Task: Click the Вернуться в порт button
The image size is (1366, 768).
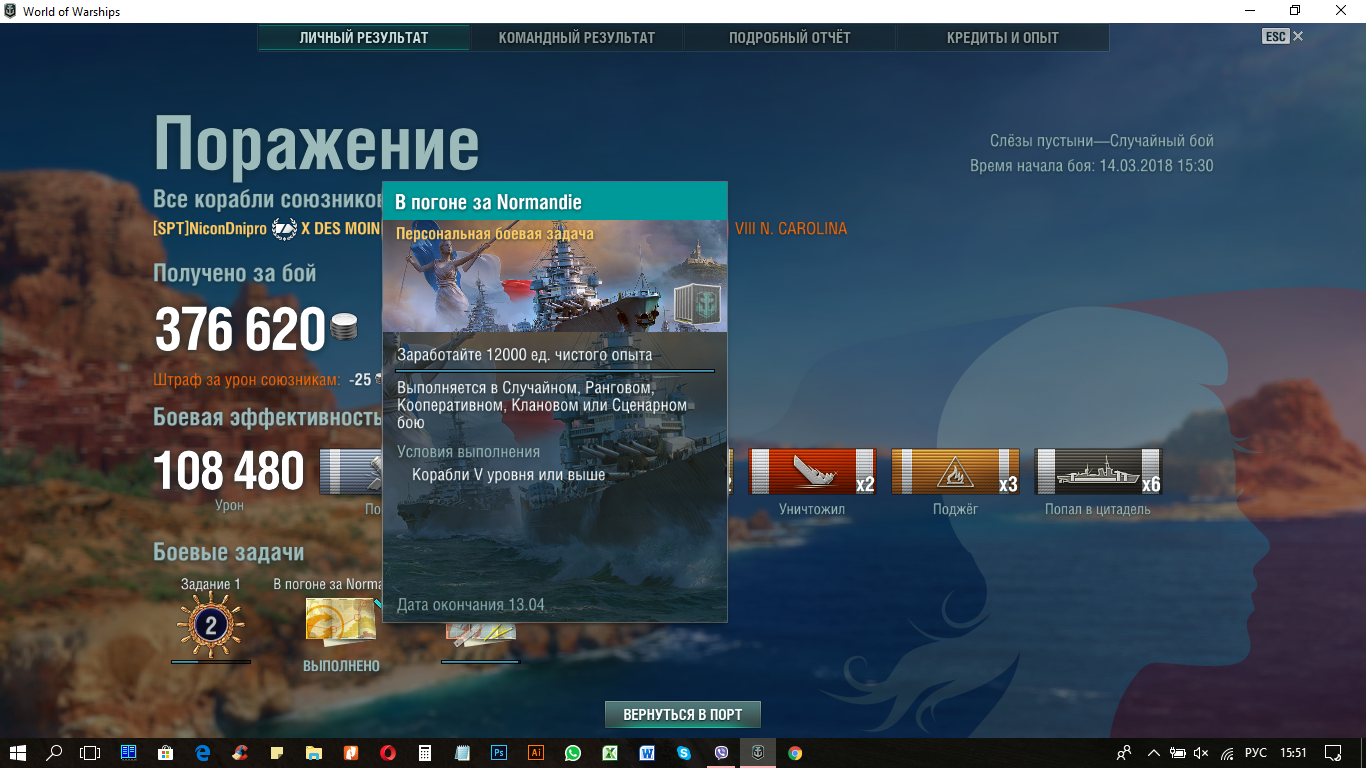Action: pyautogui.click(x=682, y=715)
